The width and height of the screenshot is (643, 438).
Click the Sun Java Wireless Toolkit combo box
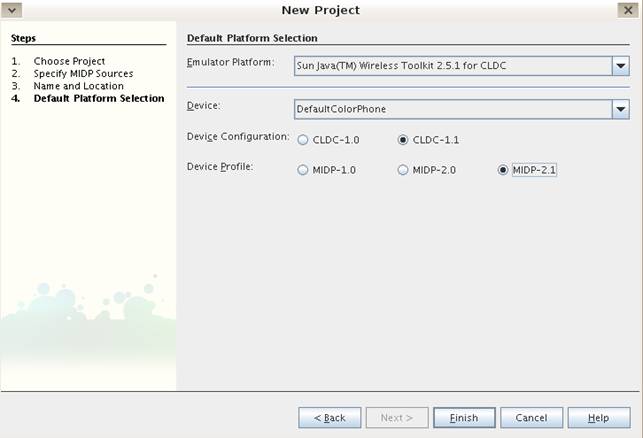(450, 67)
